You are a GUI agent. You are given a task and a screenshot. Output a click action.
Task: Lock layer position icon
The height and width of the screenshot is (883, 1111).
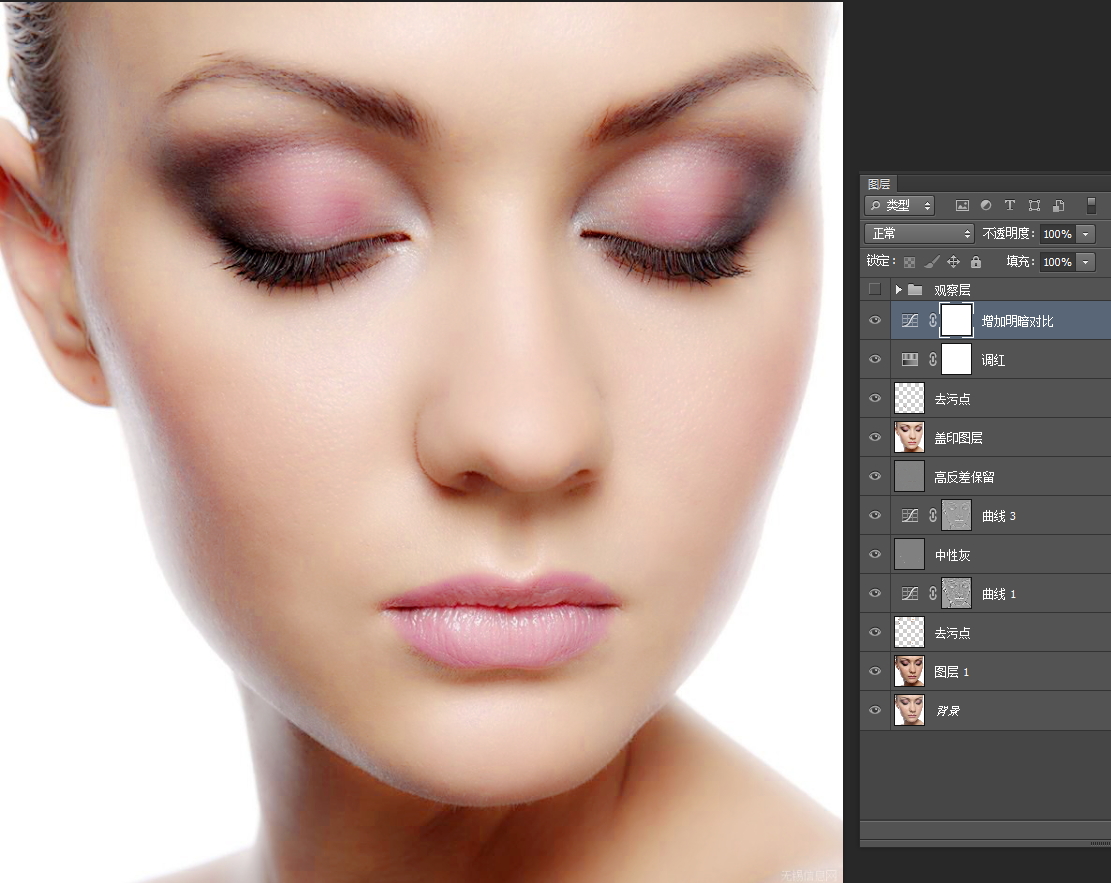coord(954,262)
